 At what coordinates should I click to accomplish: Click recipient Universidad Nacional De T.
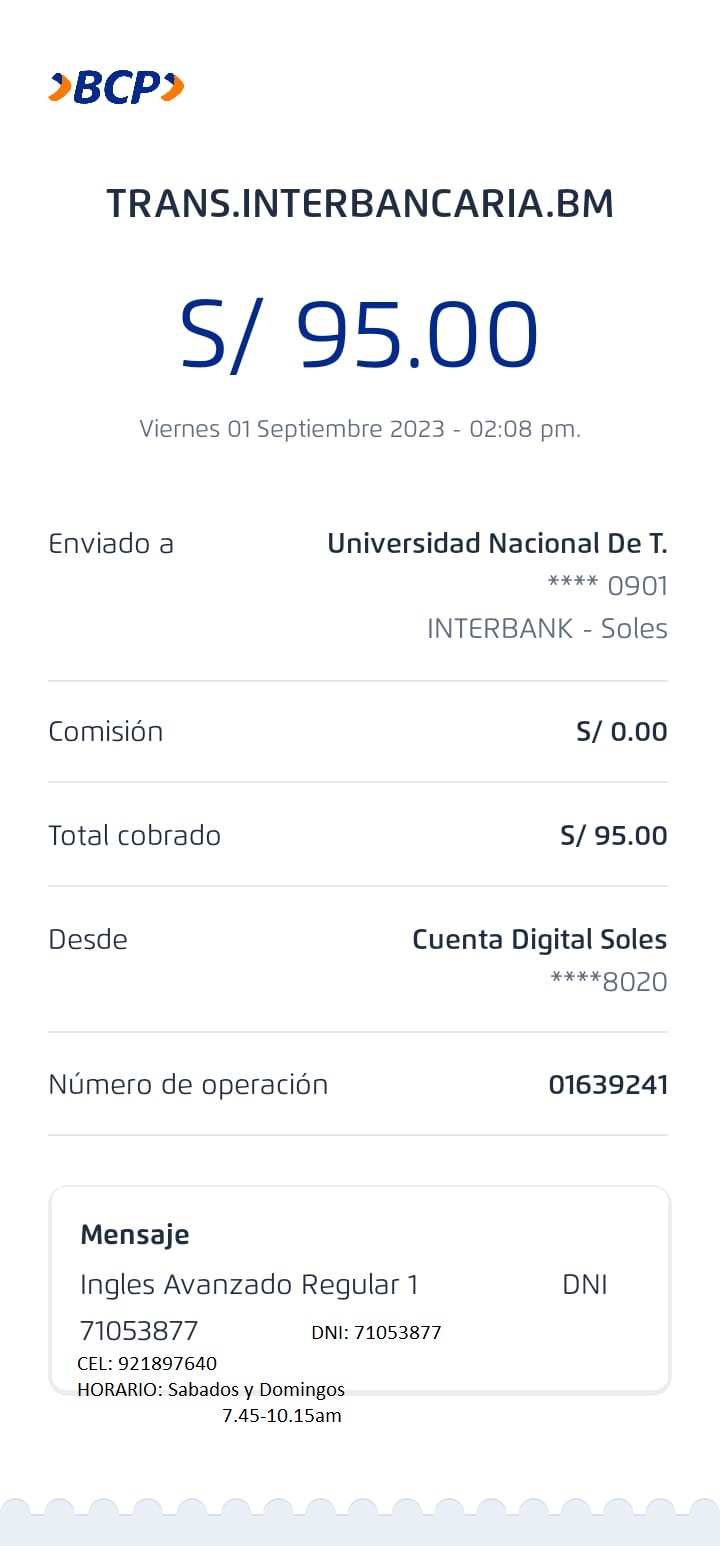tap(497, 544)
